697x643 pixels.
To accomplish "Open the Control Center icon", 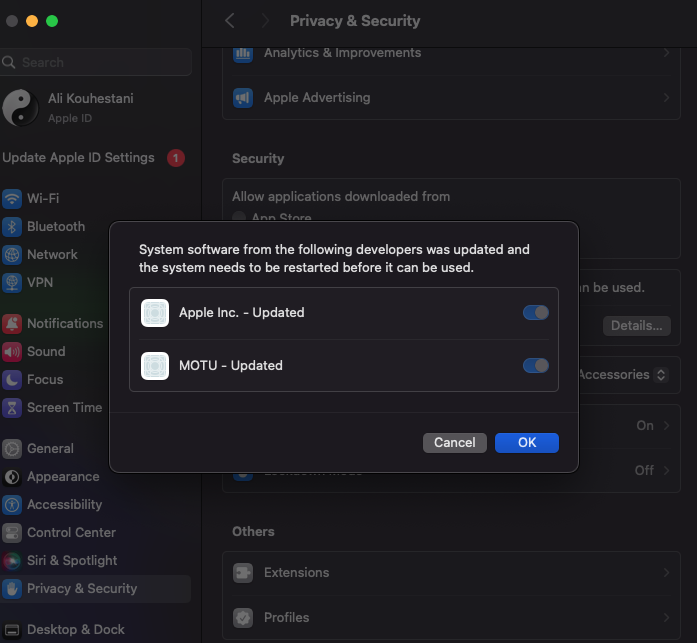I will click(12, 533).
